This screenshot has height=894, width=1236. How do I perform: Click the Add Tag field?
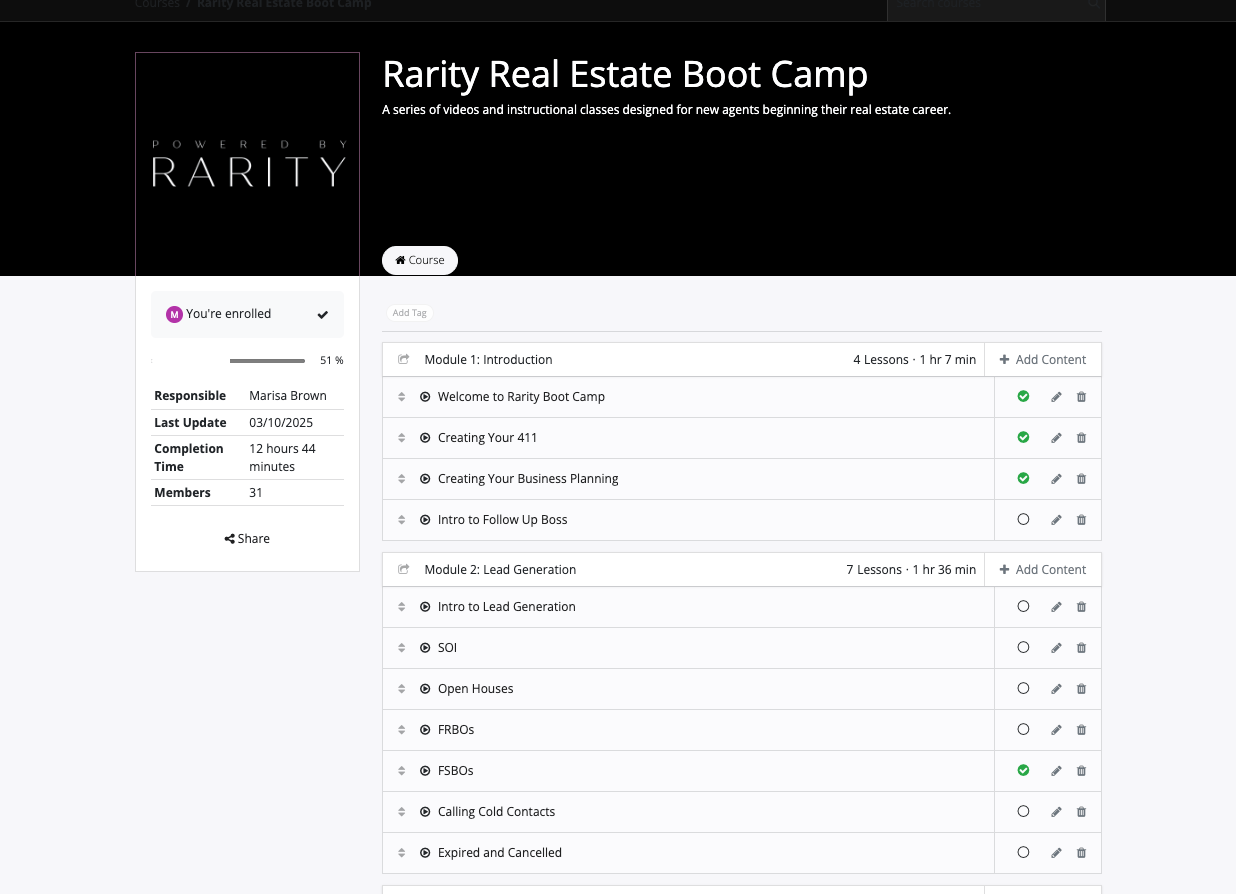[x=409, y=313]
